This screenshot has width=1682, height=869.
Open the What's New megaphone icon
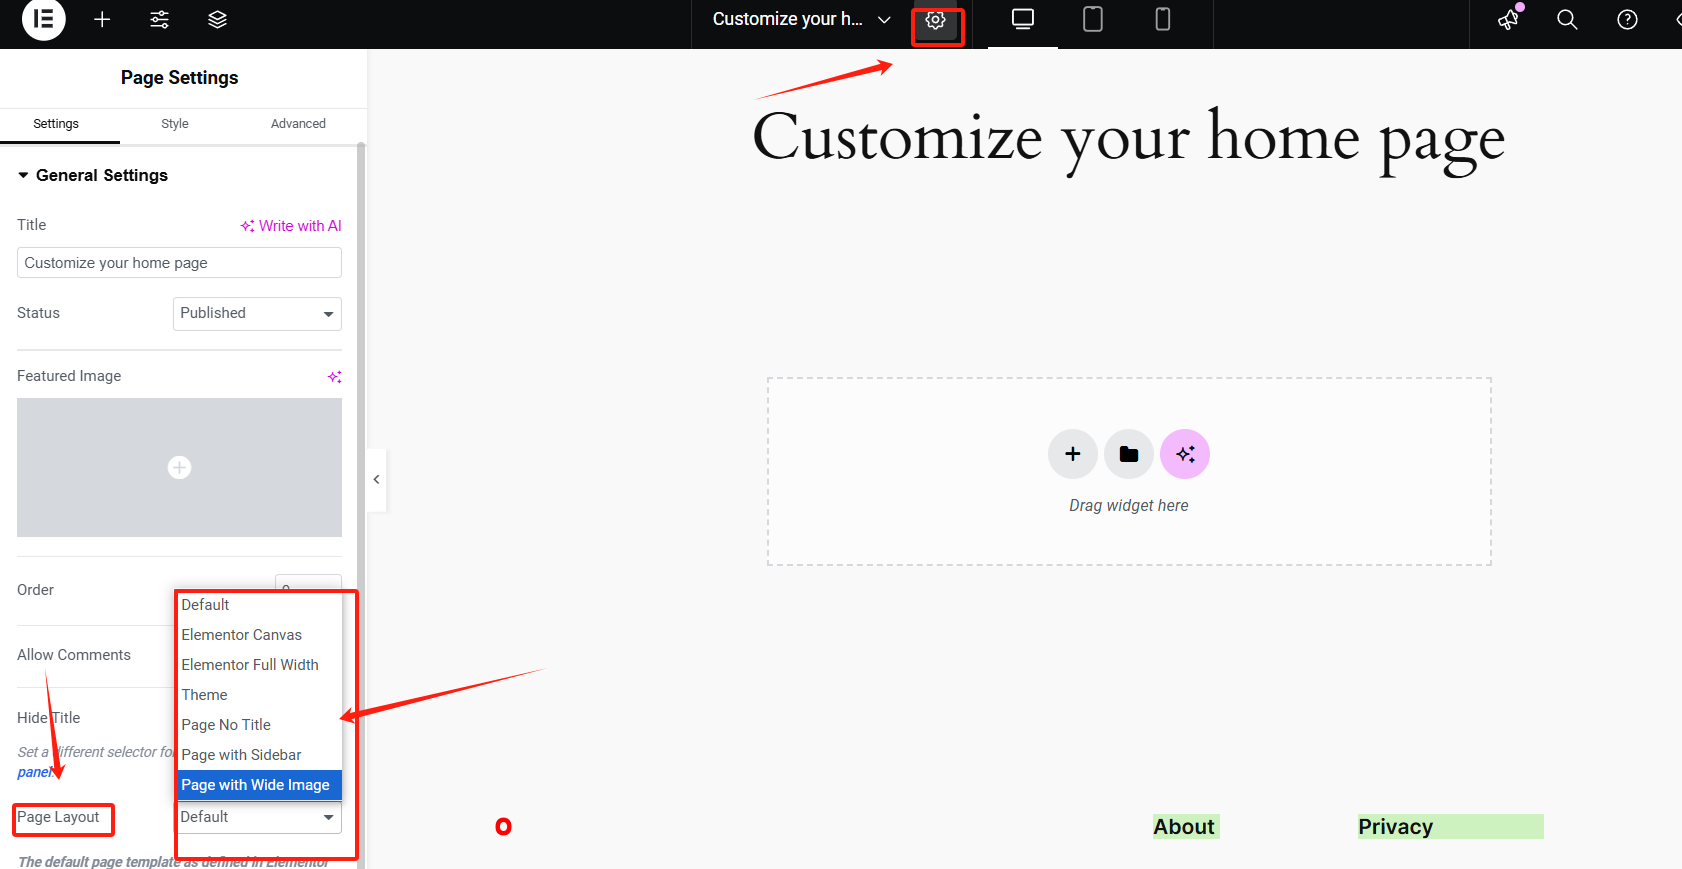(x=1508, y=20)
